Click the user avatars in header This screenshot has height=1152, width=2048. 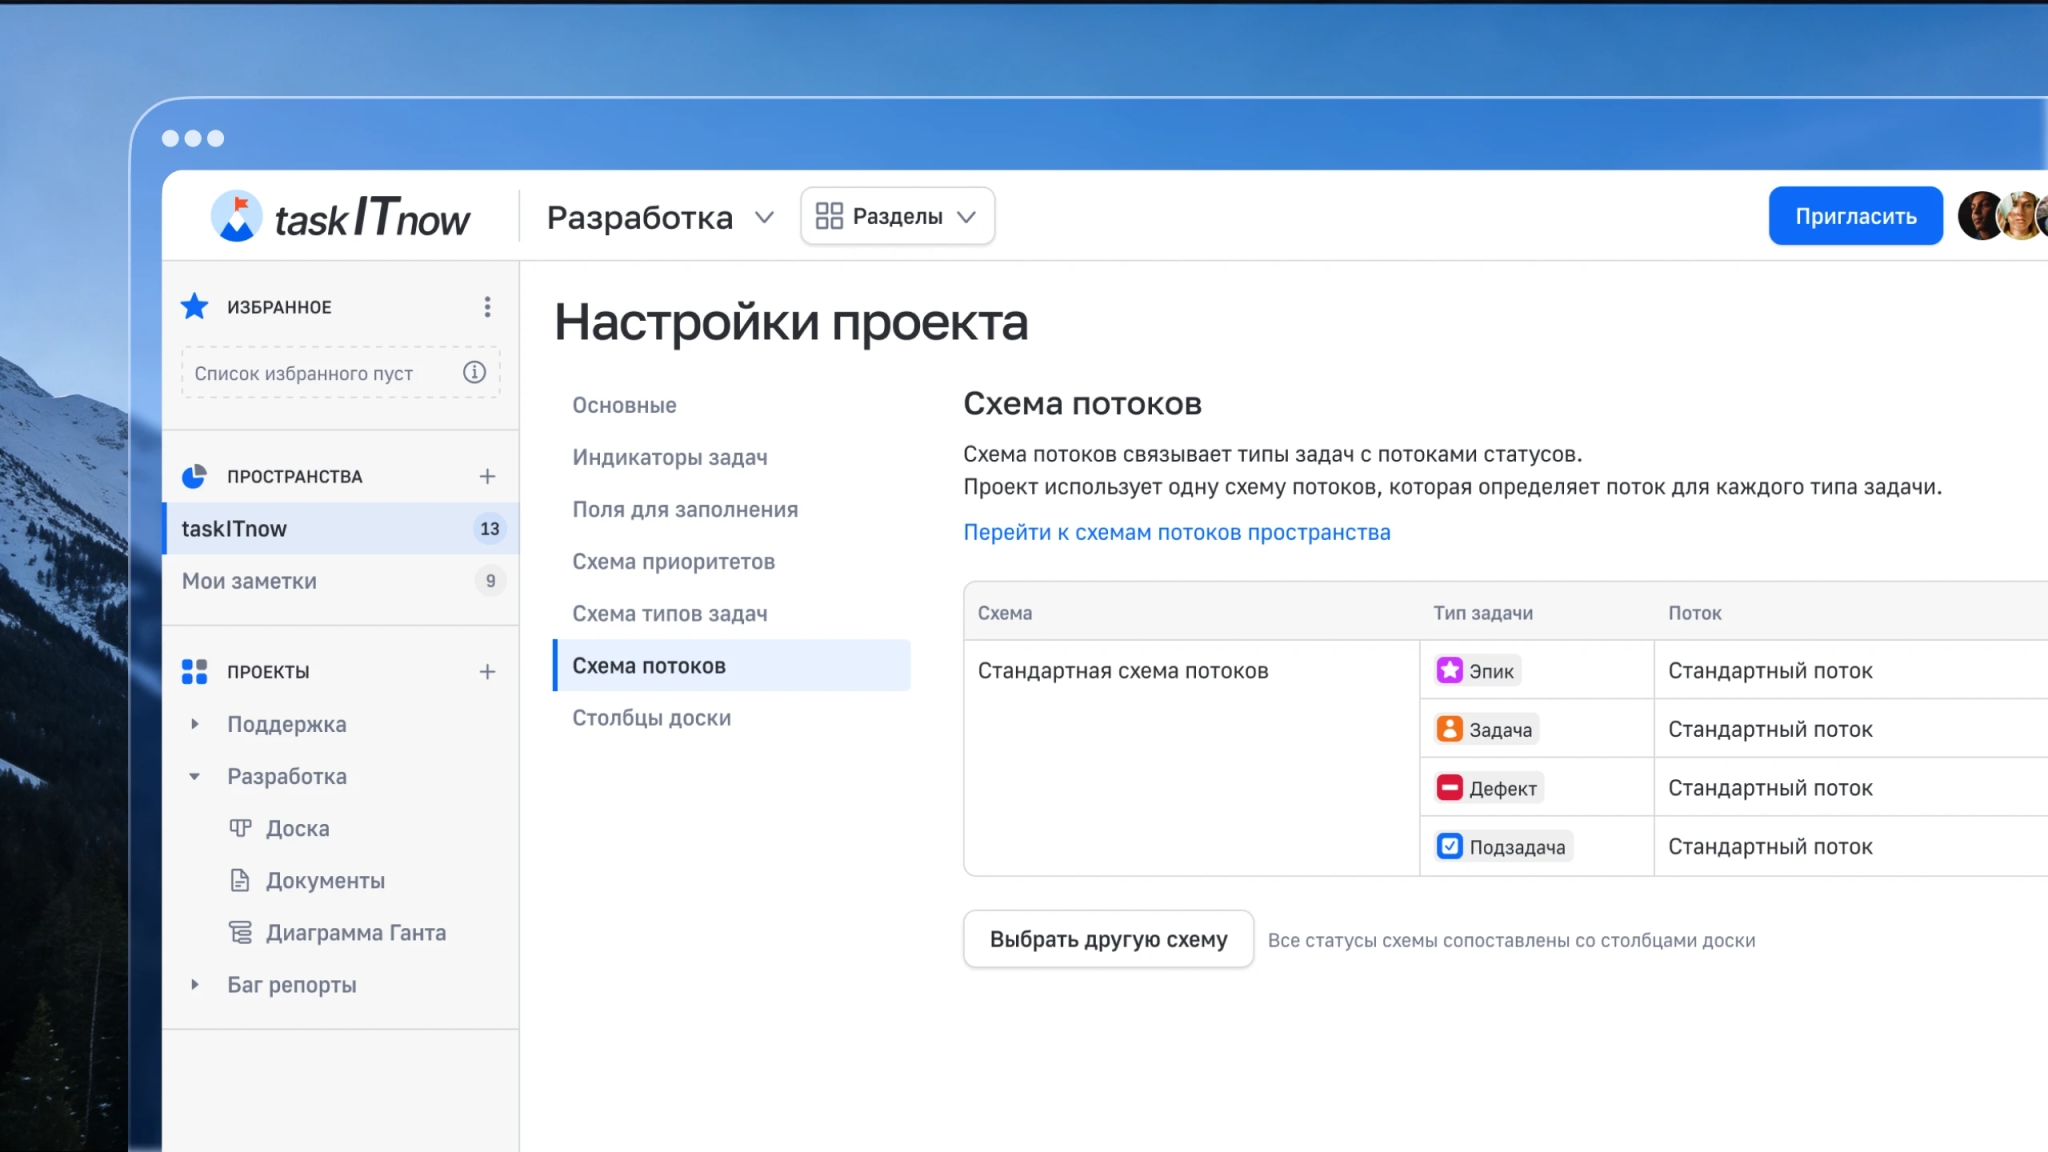click(2003, 215)
